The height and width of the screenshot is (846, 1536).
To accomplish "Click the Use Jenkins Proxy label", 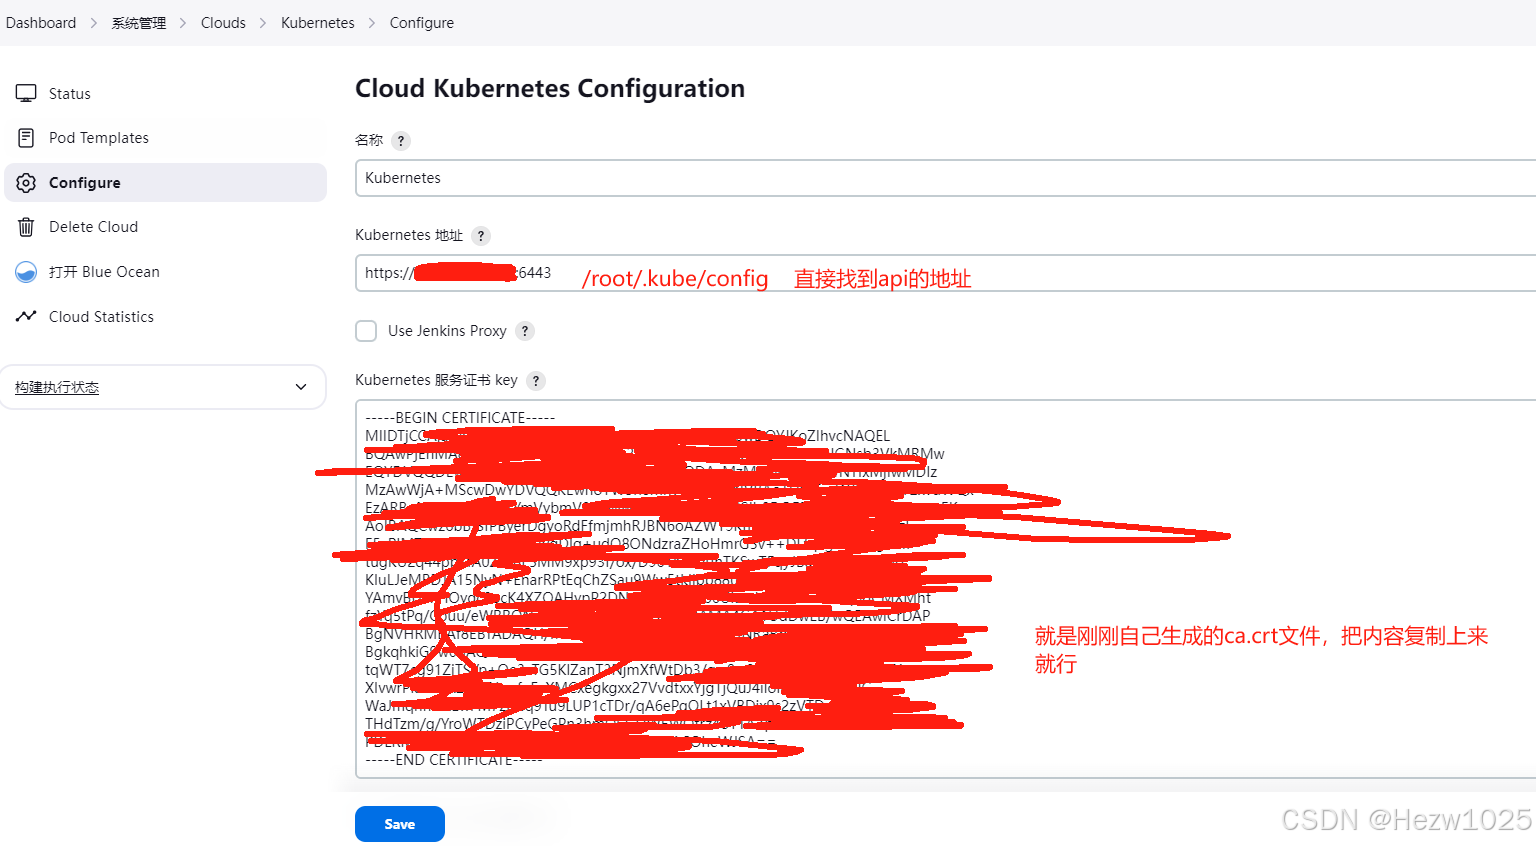I will point(447,331).
